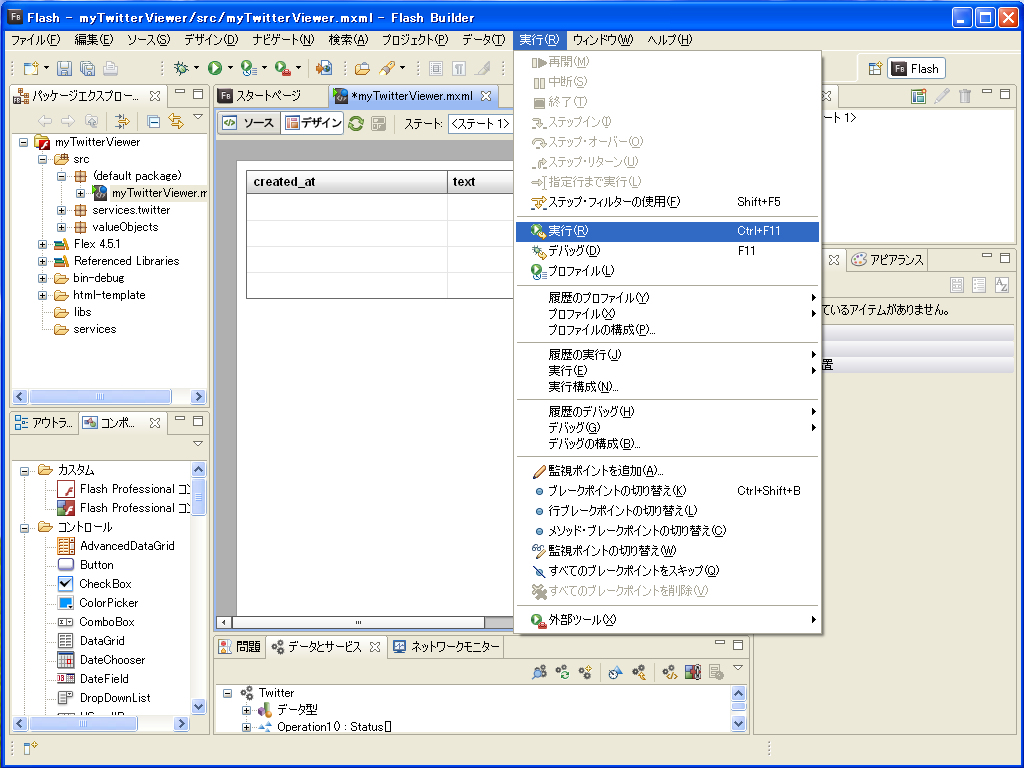The image size is (1024, 768).
Task: Toggle Link with Editor in Package Explorer
Action: pyautogui.click(x=176, y=121)
